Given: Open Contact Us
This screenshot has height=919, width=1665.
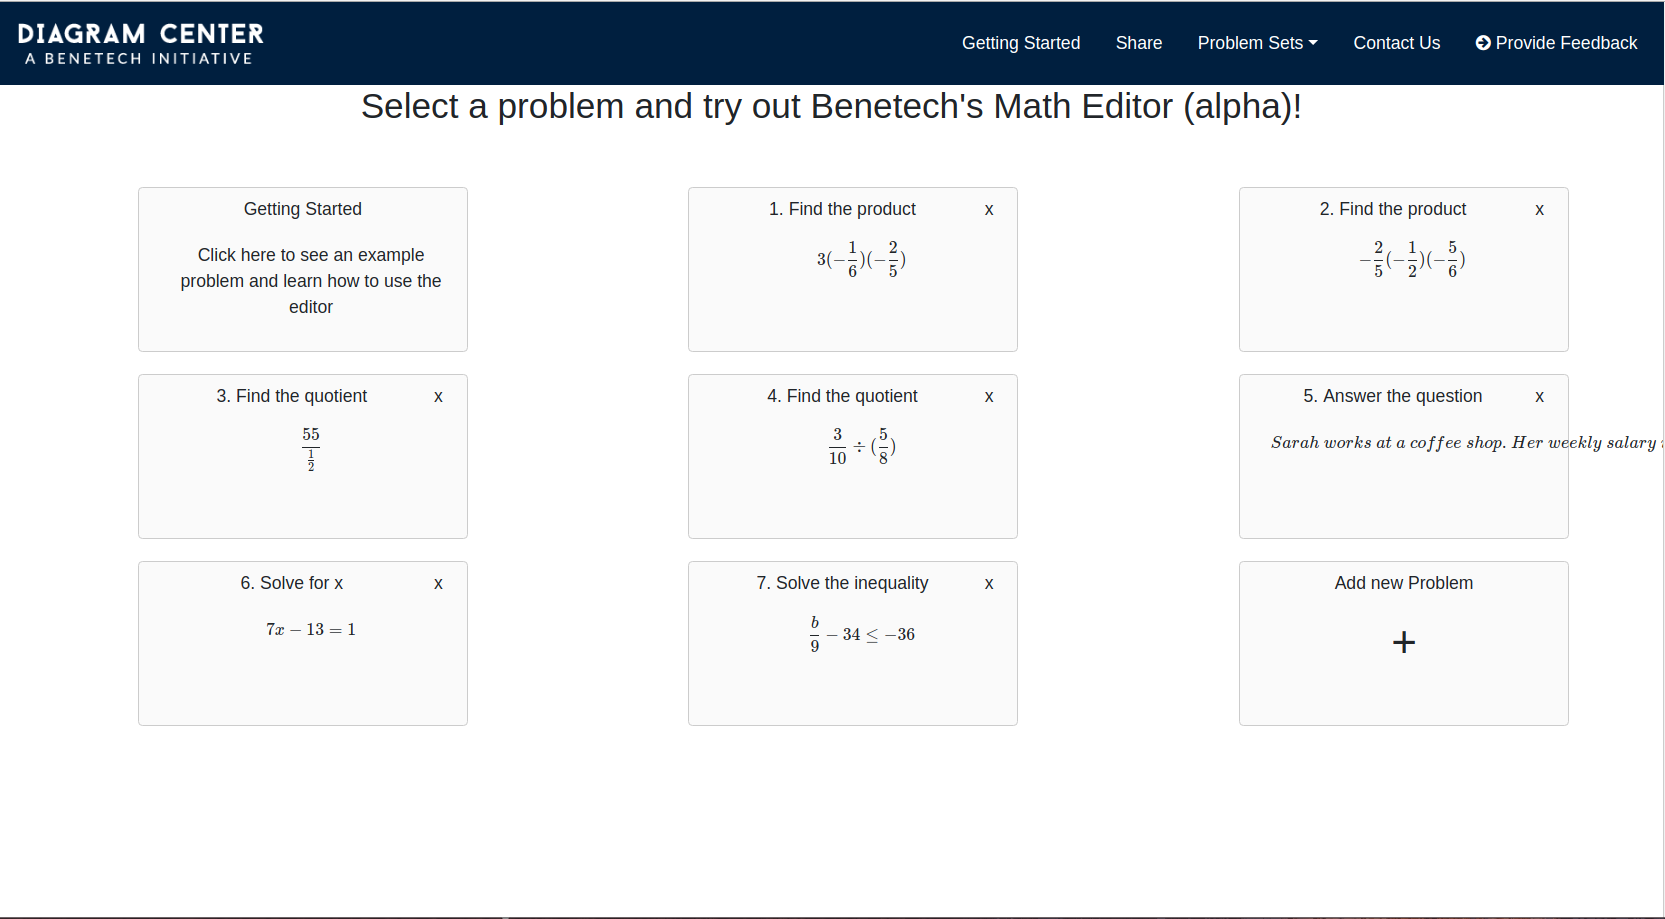Looking at the screenshot, I should [1396, 42].
